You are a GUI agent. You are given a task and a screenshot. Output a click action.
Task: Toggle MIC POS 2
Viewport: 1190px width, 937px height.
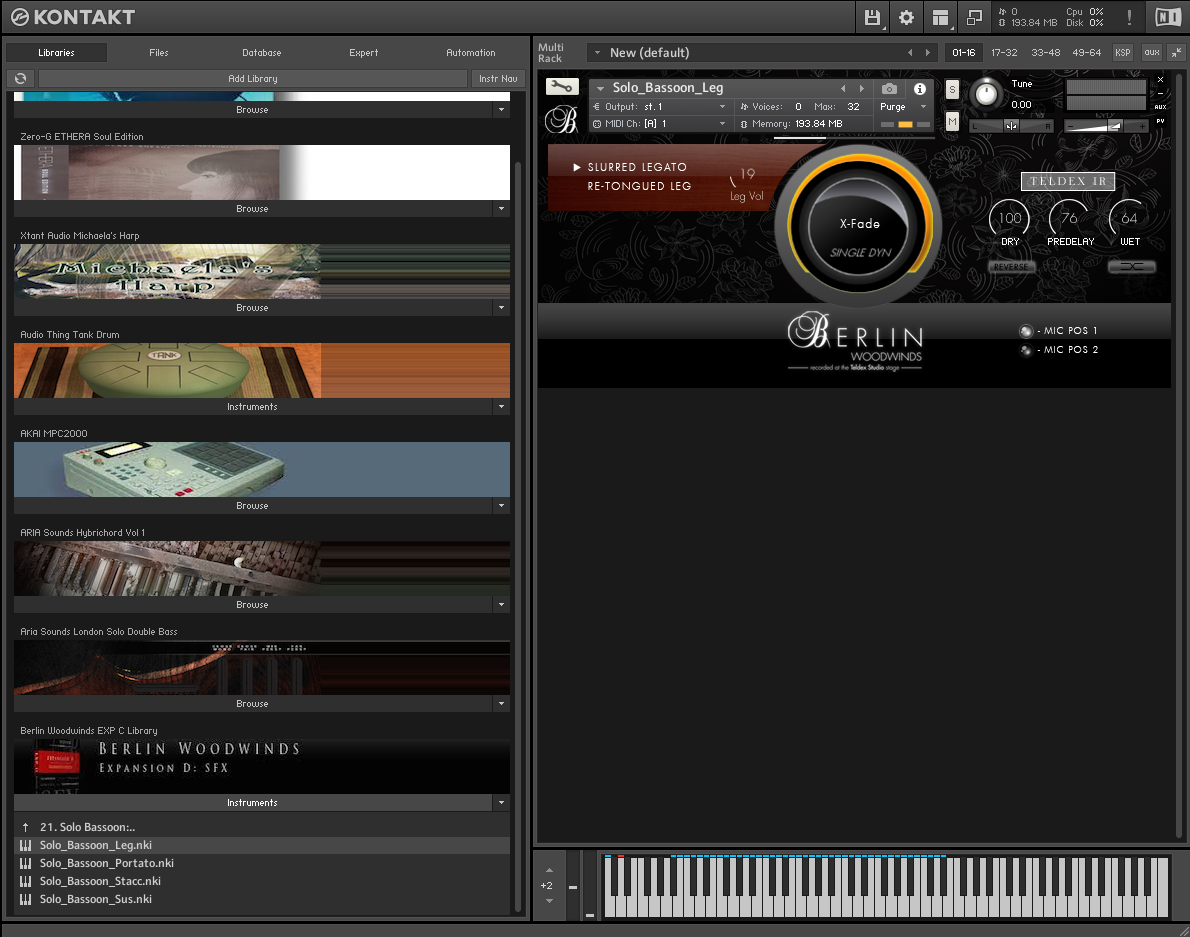tap(1026, 350)
